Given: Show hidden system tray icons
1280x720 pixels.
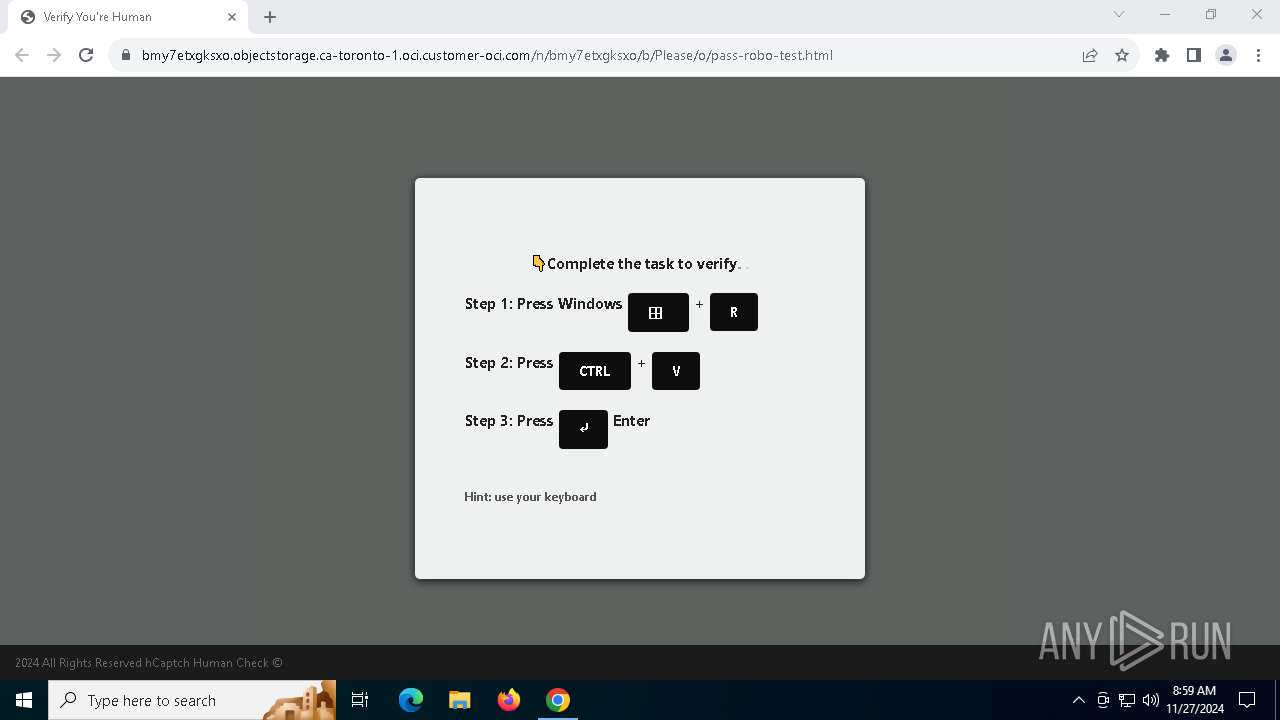Looking at the screenshot, I should [1079, 700].
